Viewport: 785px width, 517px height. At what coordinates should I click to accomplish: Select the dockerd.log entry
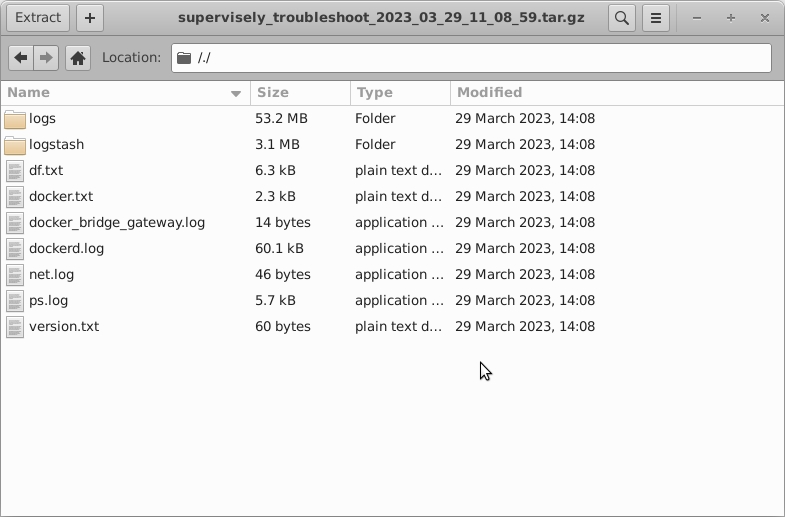click(67, 249)
